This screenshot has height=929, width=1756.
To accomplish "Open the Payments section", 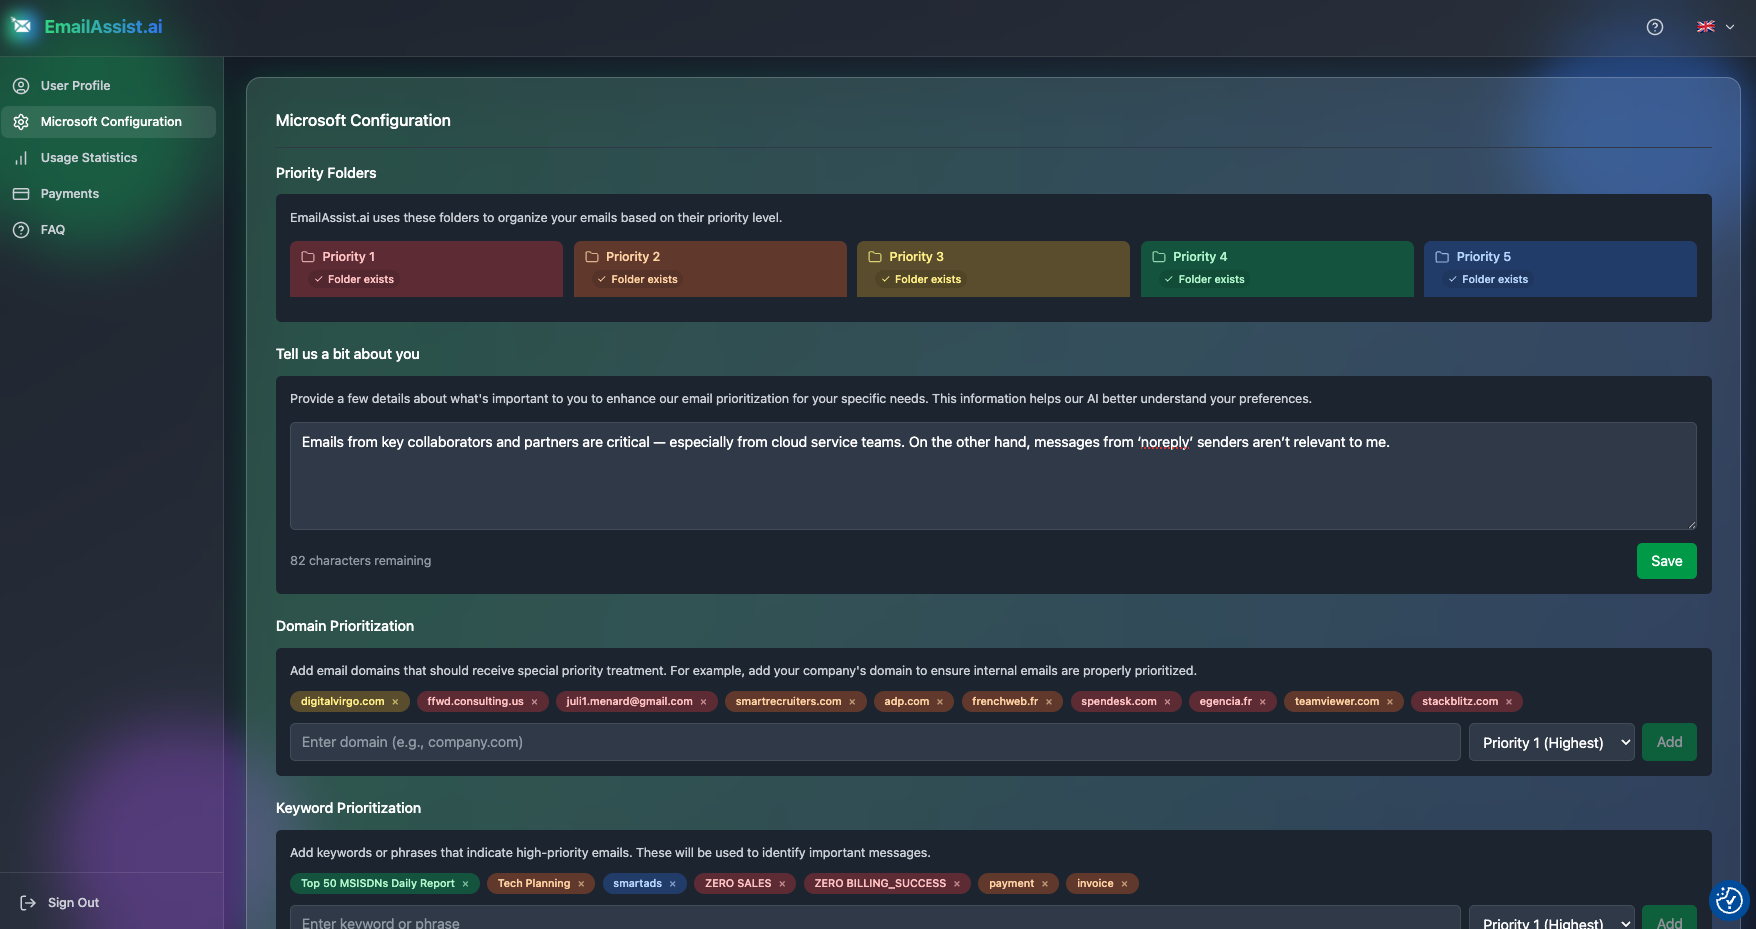I will [108, 194].
